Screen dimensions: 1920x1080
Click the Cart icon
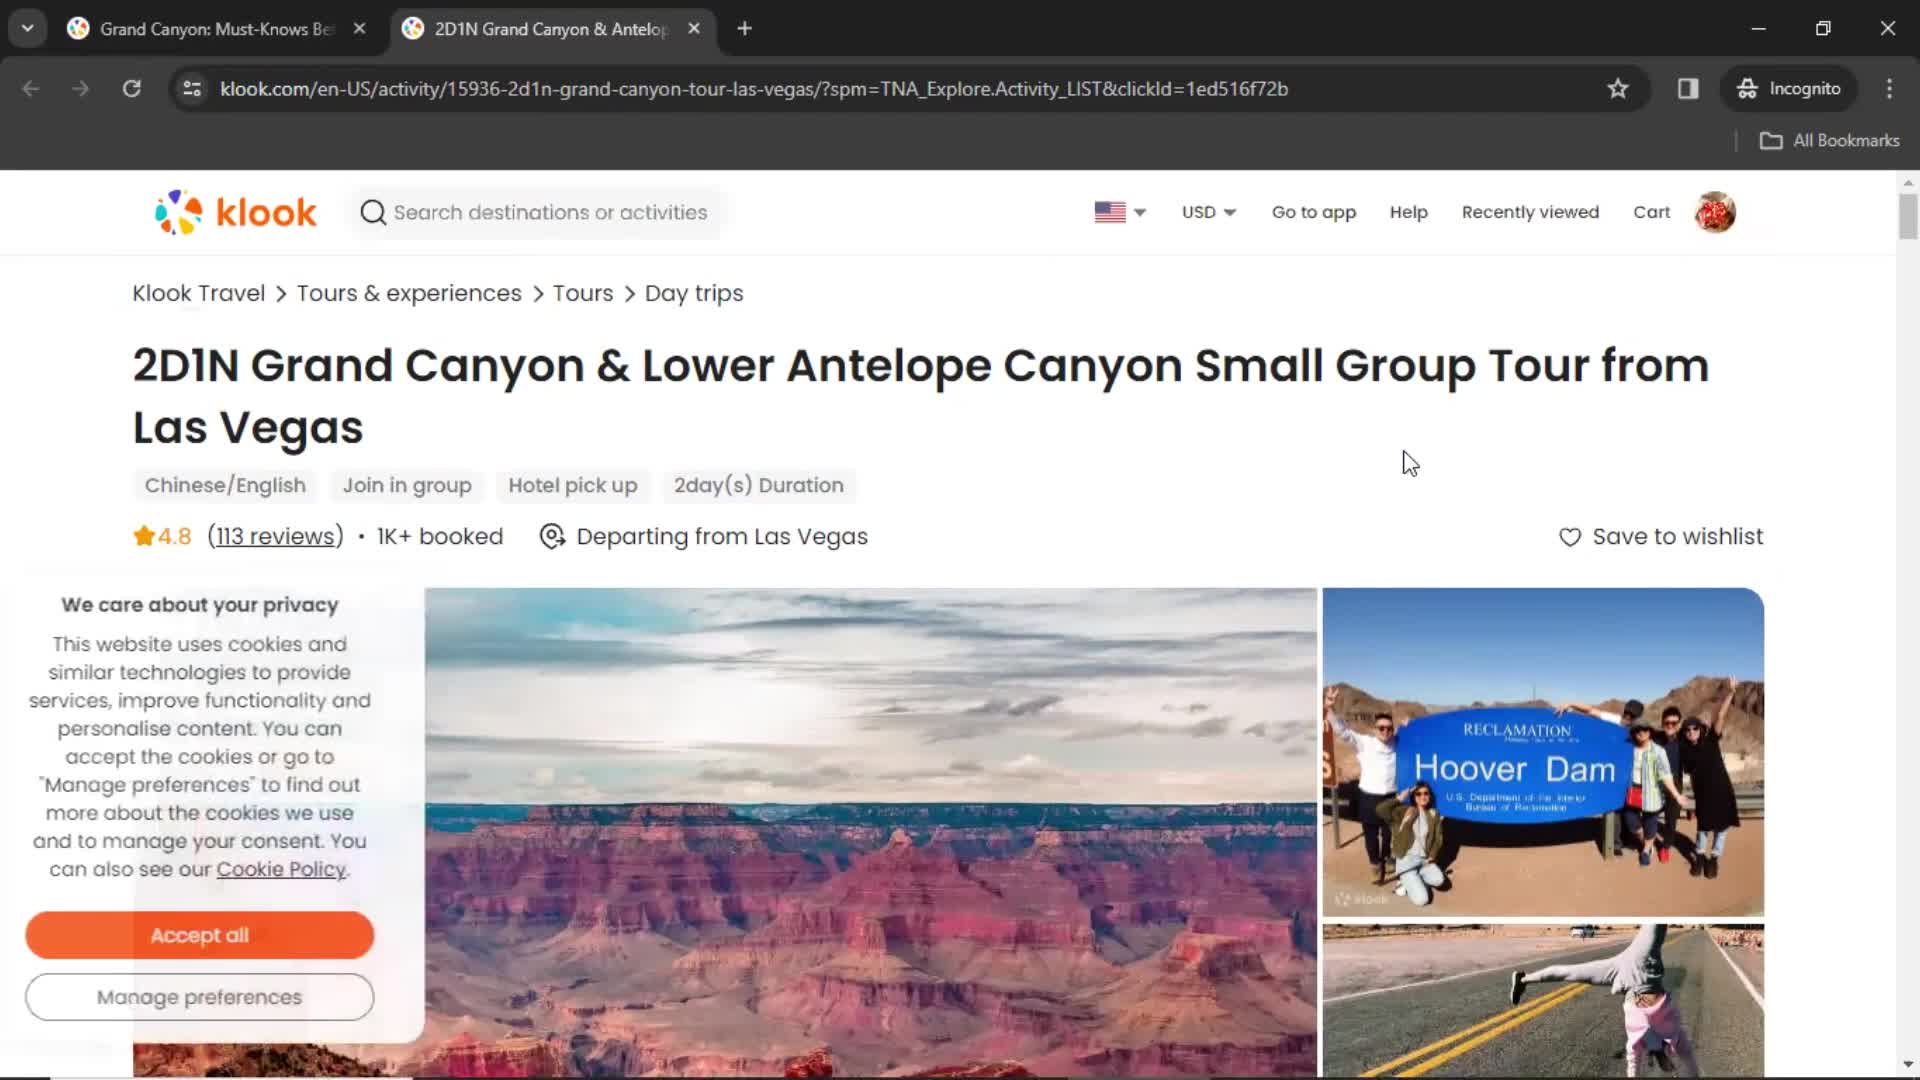click(1651, 212)
